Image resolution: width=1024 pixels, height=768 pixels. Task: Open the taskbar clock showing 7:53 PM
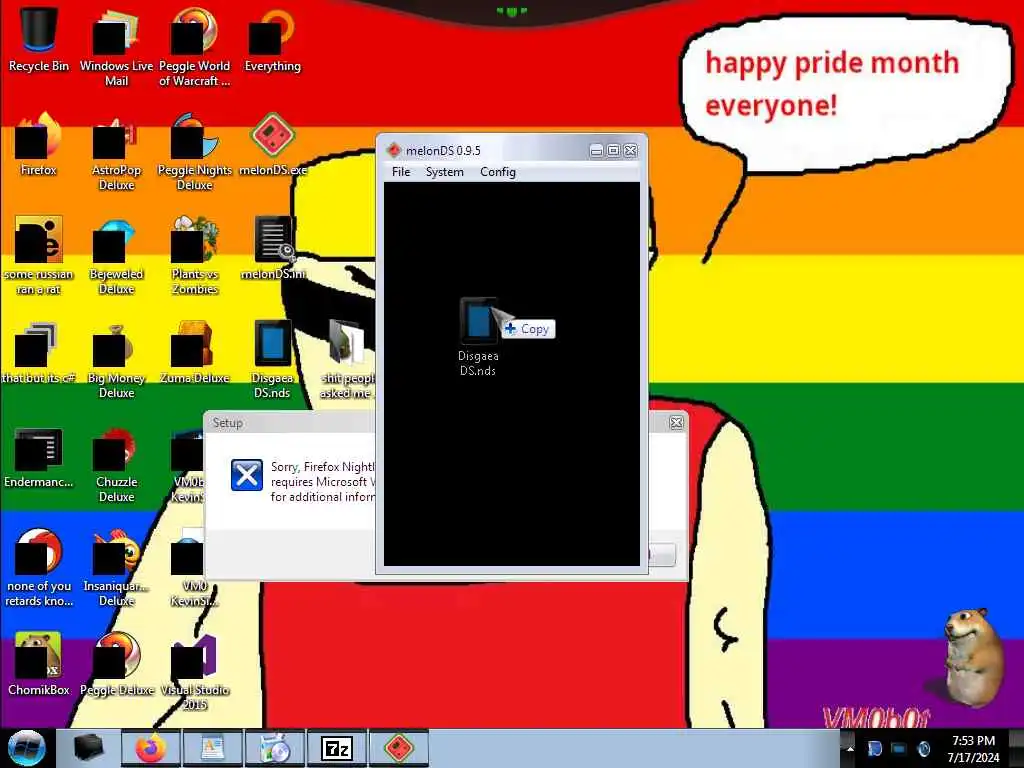click(974, 749)
